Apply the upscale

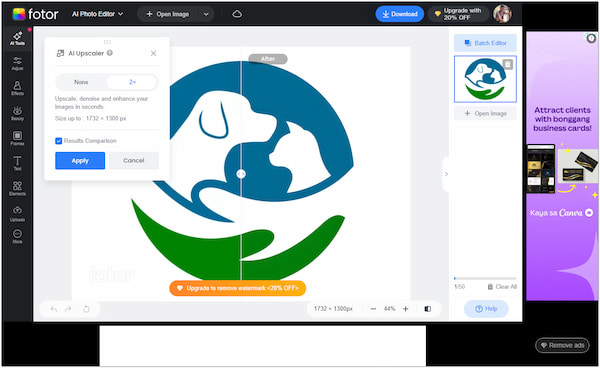coord(80,161)
